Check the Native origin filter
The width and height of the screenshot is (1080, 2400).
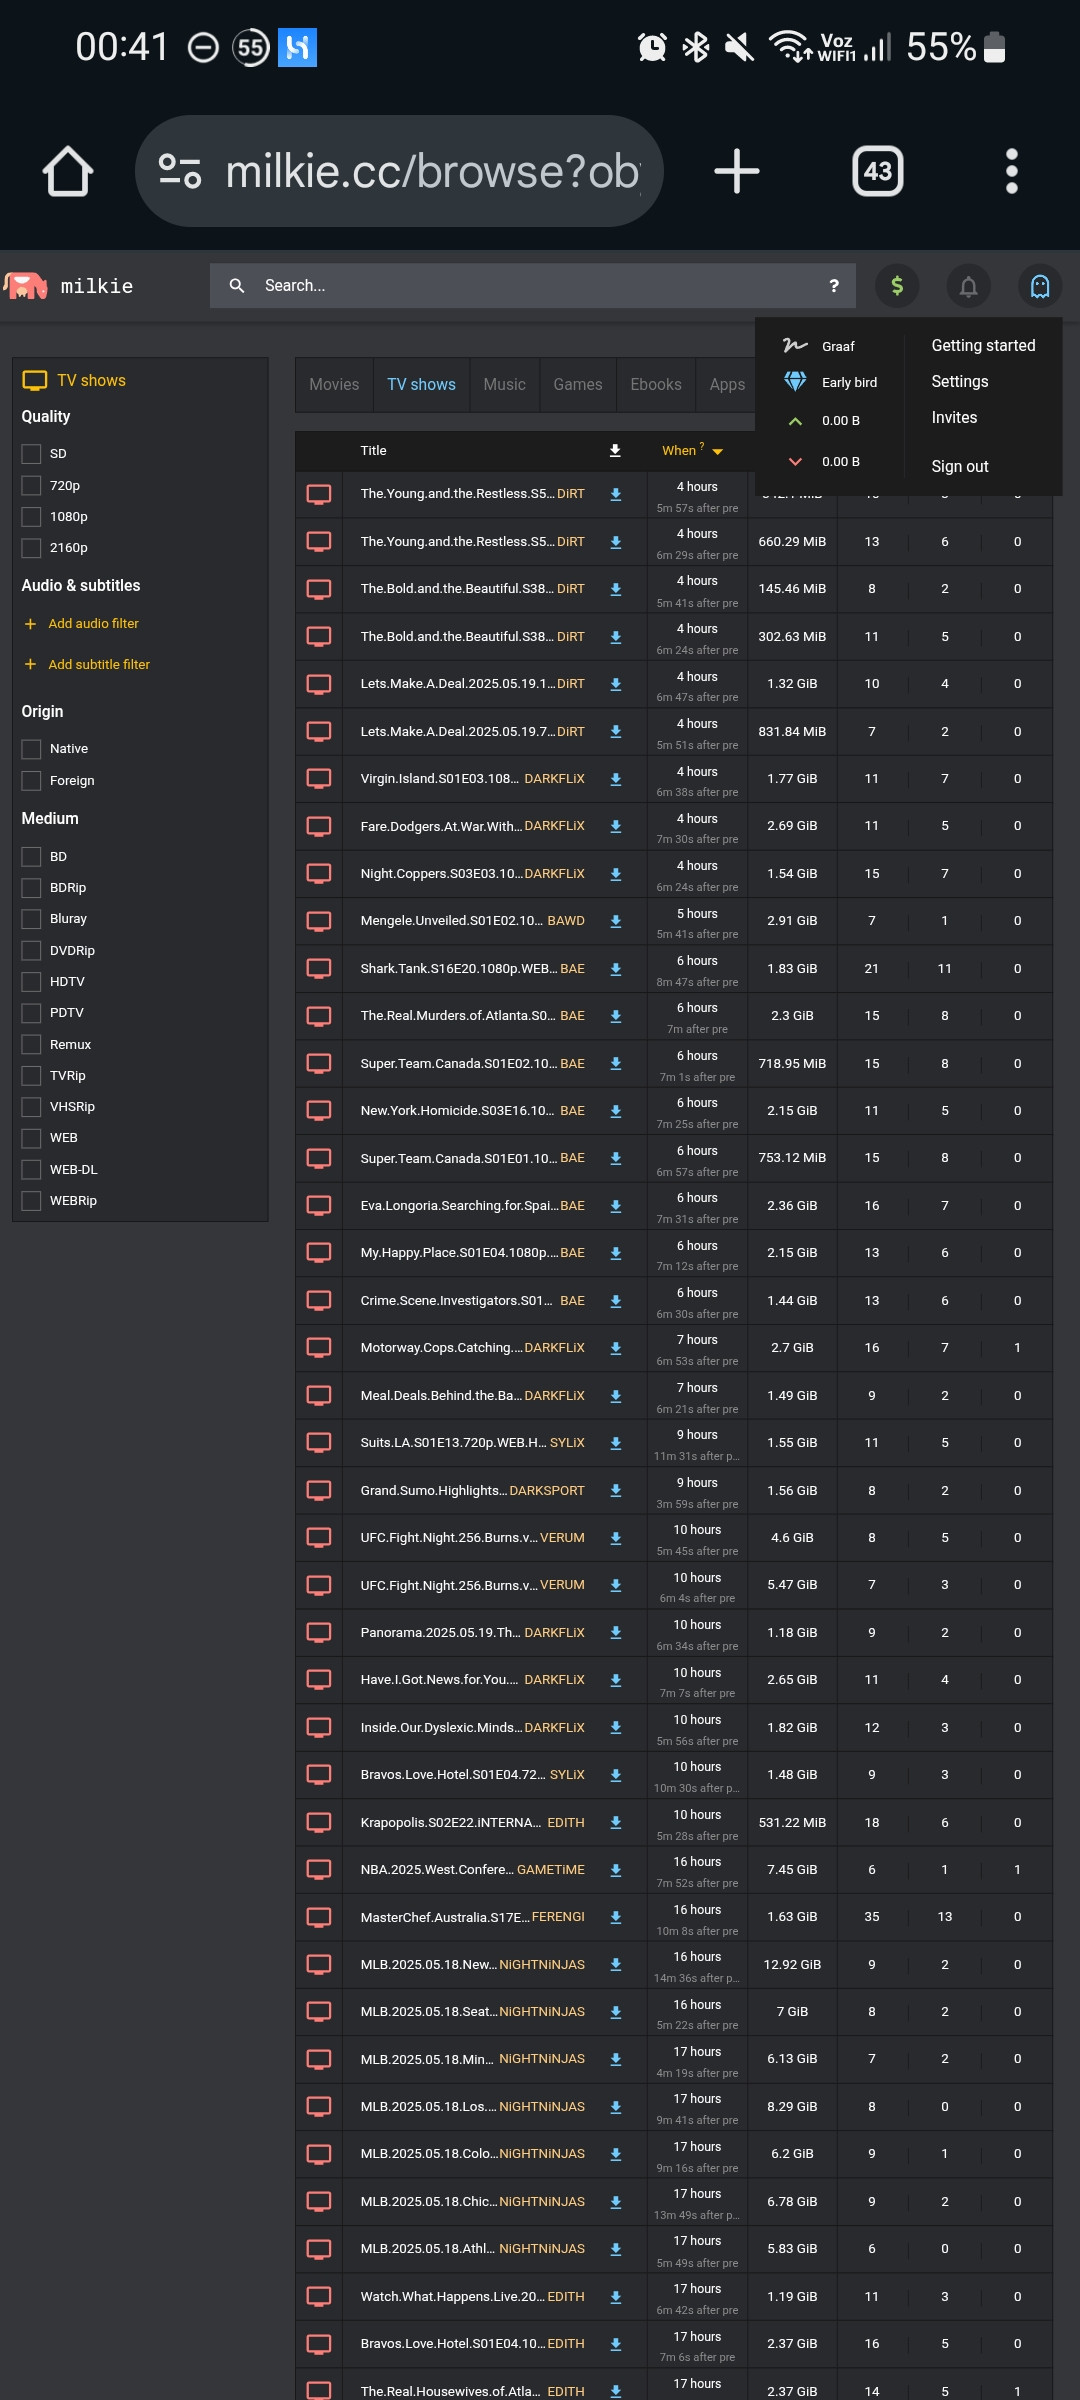pos(32,749)
